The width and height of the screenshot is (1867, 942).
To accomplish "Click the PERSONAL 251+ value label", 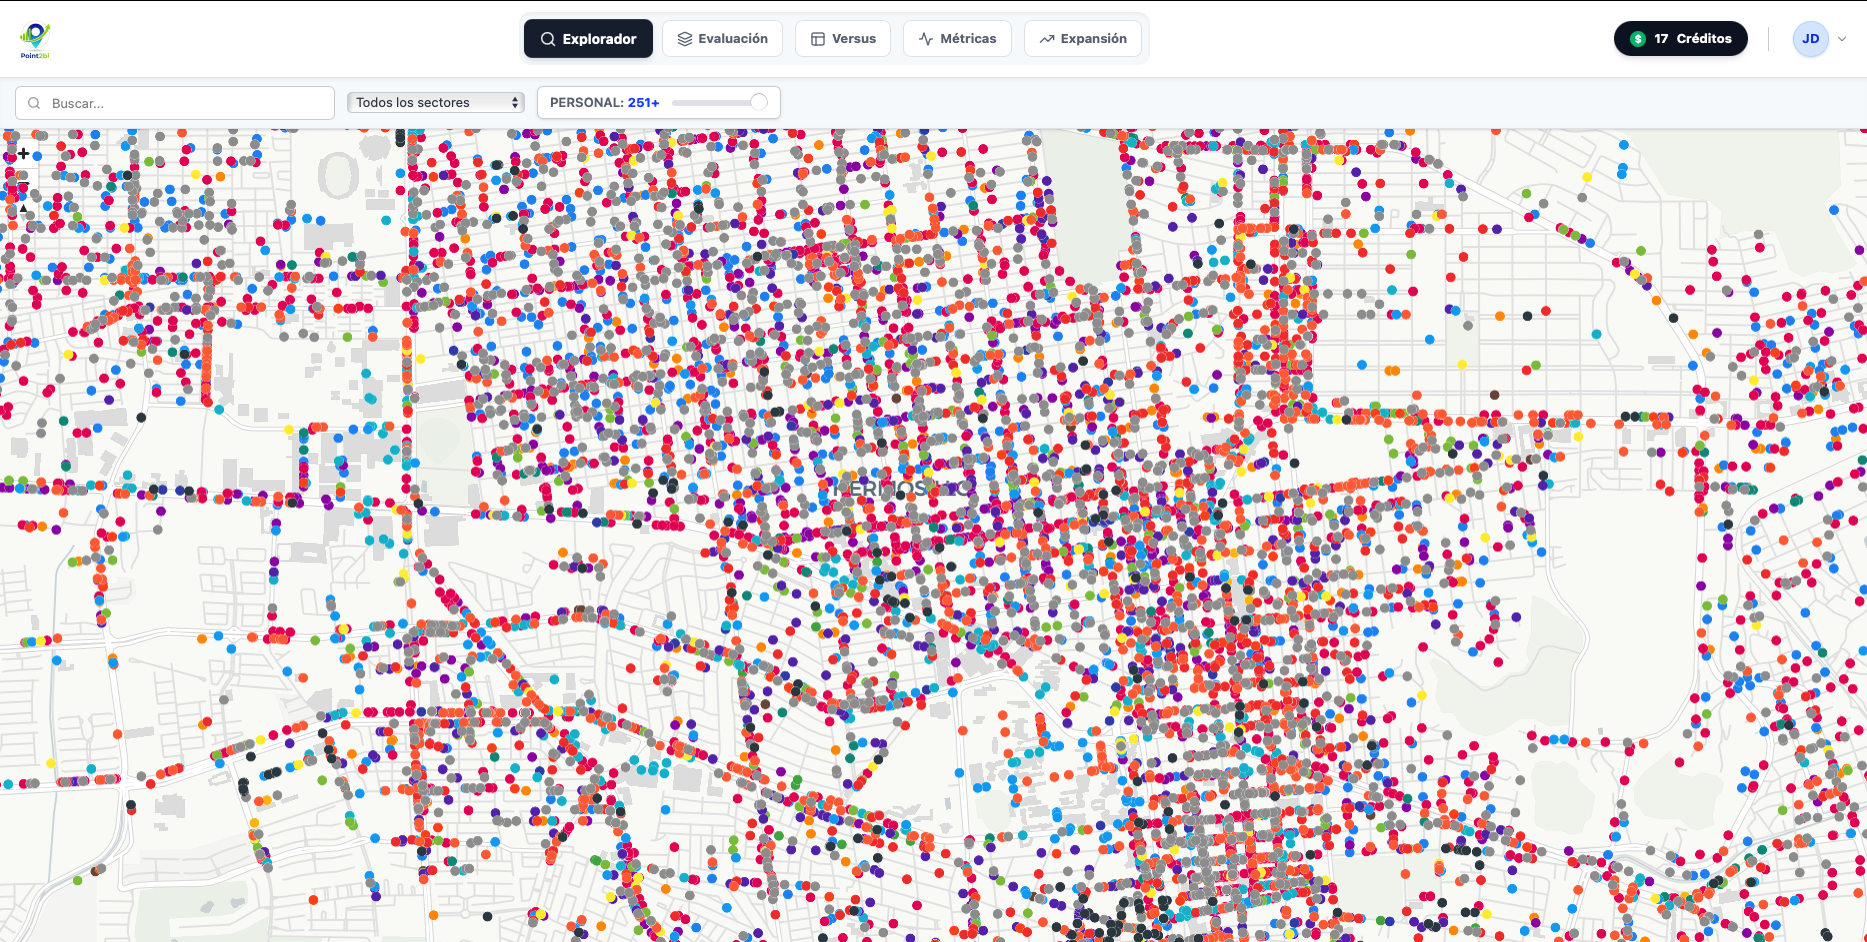I will pyautogui.click(x=643, y=103).
